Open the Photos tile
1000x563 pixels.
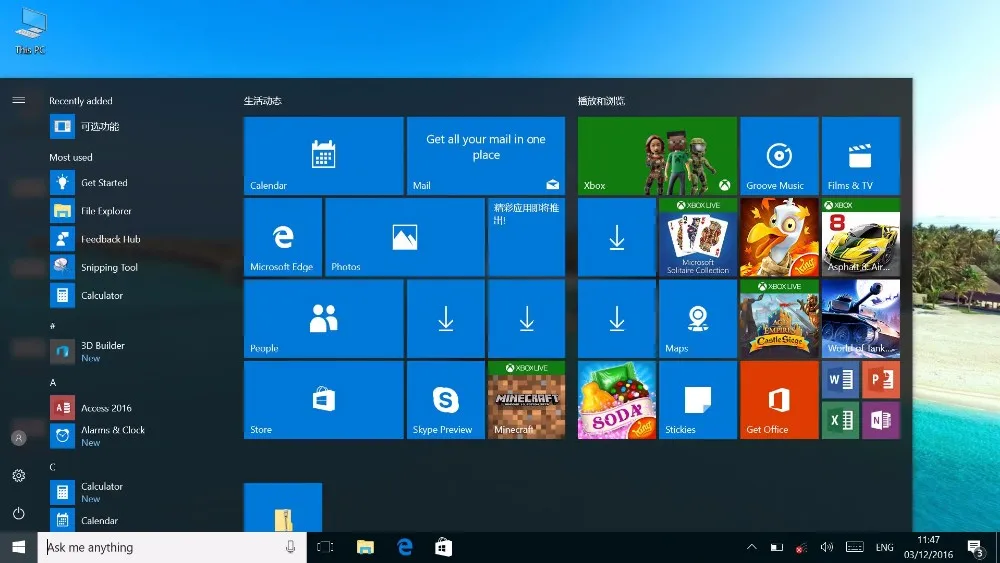tap(405, 237)
